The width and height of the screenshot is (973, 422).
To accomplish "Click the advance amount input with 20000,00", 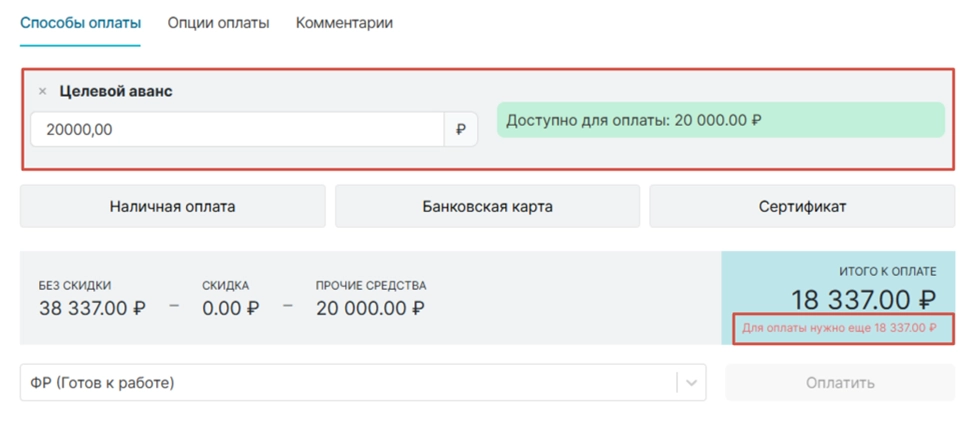I will point(237,129).
